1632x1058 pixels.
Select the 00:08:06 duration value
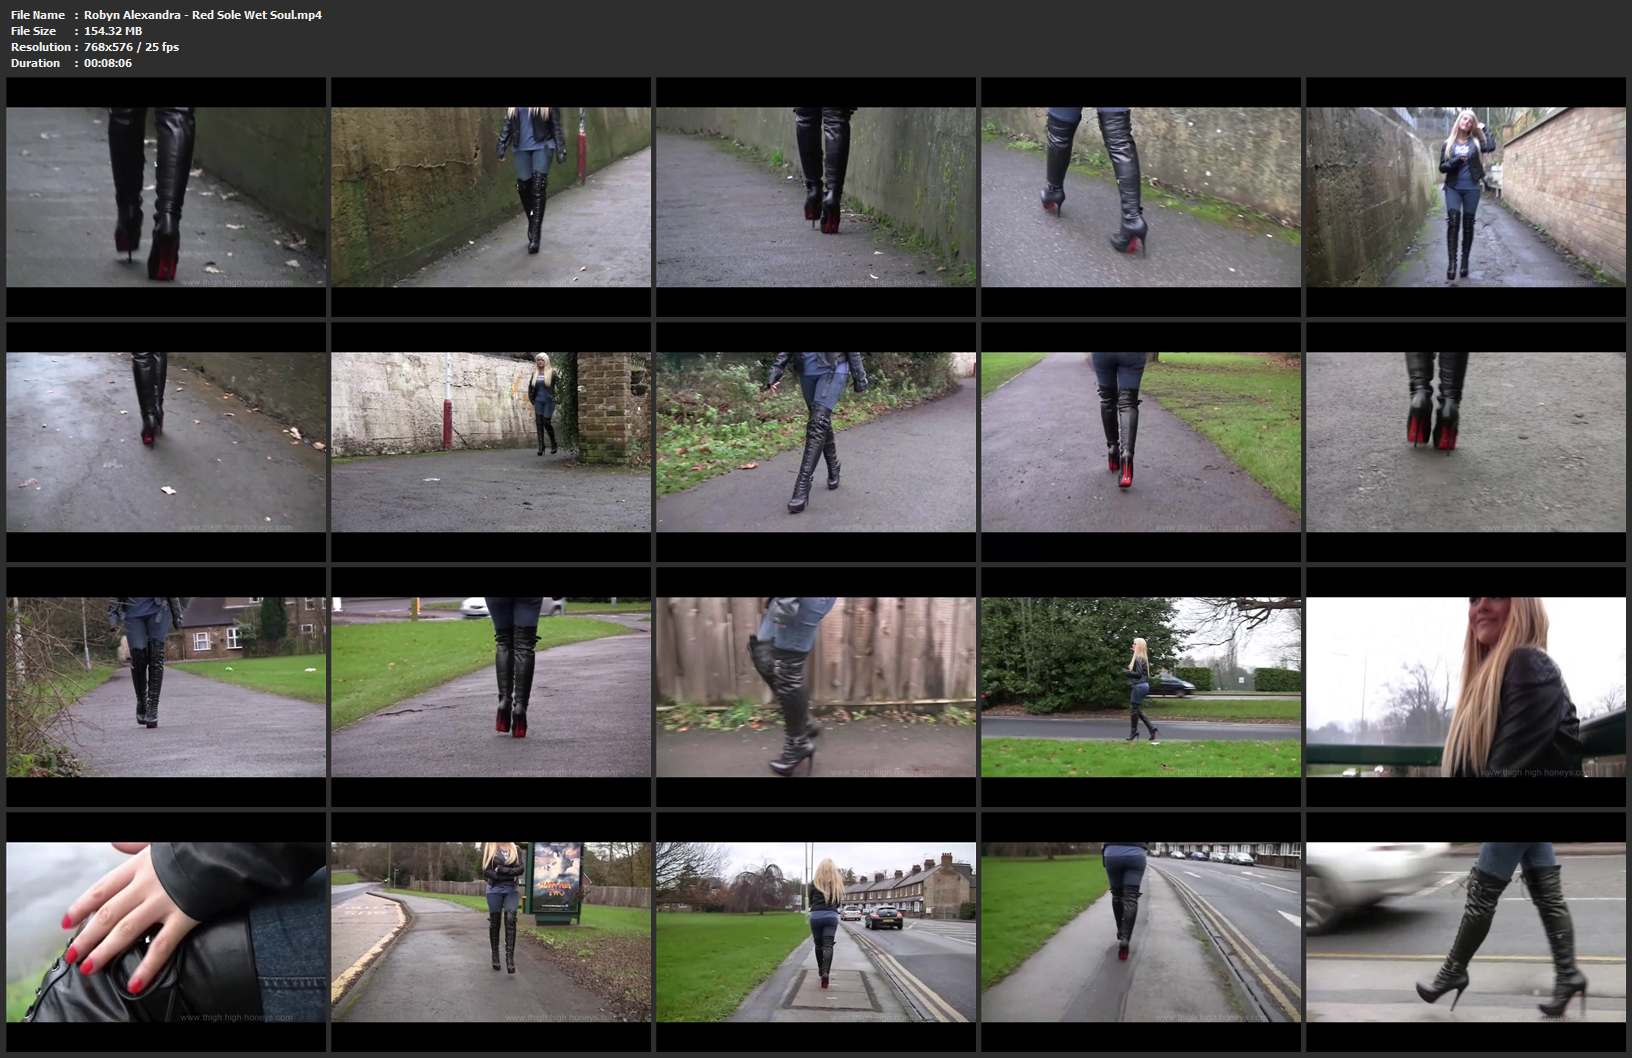108,63
